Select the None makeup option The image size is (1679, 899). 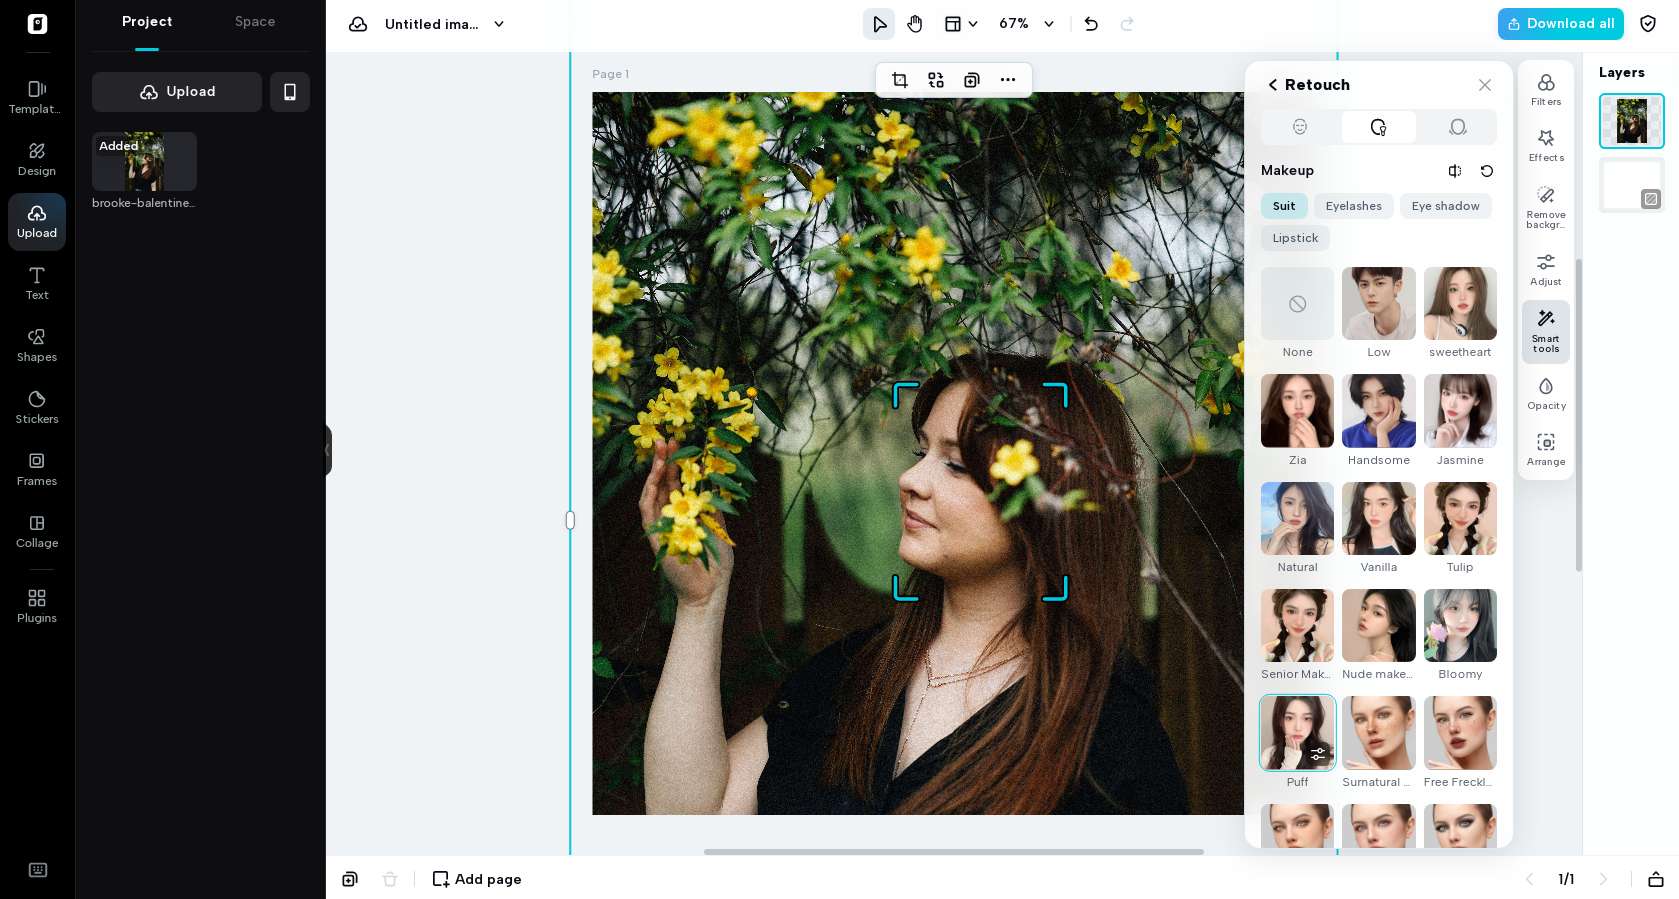[1297, 304]
